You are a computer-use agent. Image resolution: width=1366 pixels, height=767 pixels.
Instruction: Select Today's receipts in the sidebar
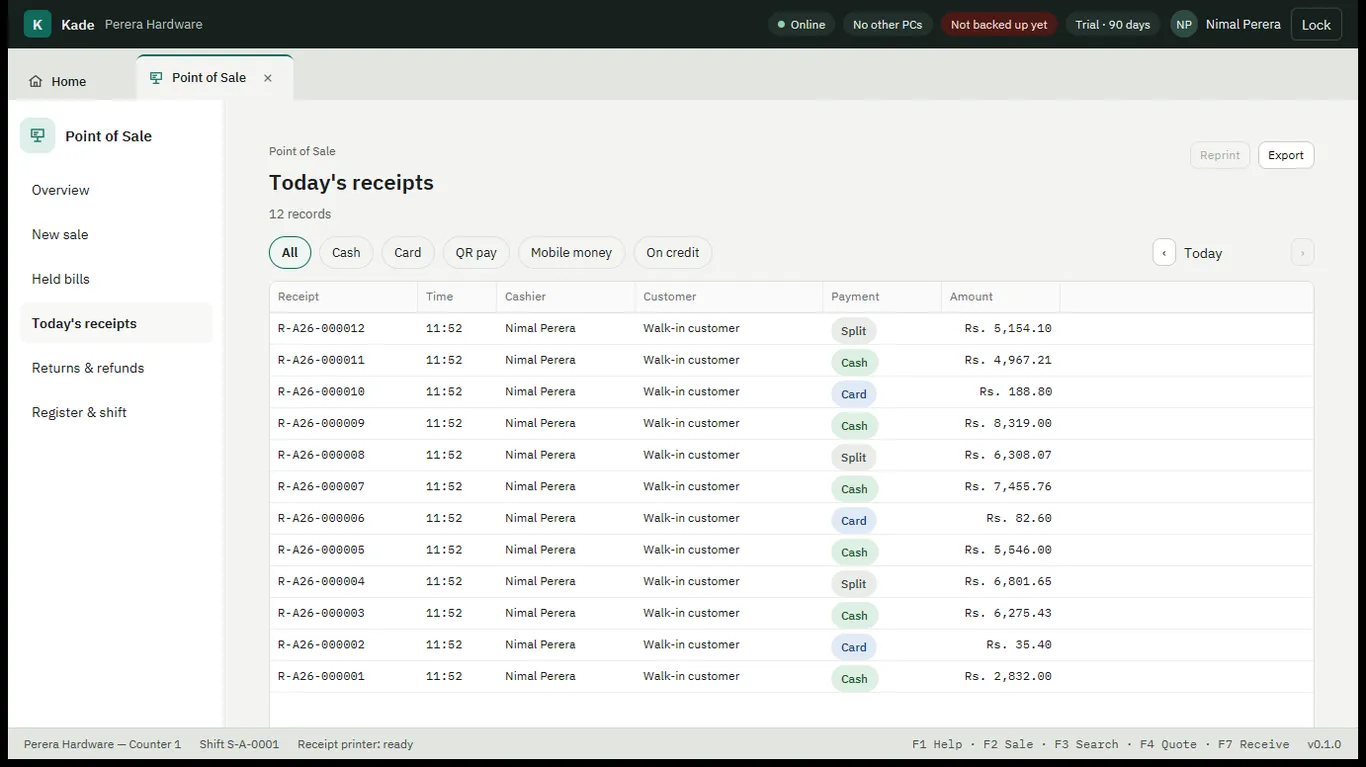[116, 323]
